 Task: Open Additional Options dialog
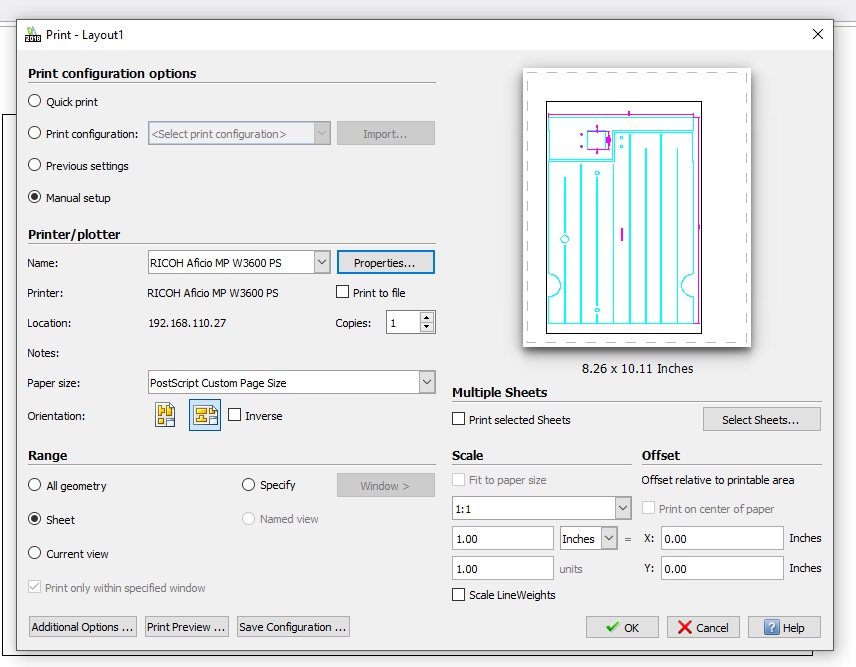click(x=82, y=627)
